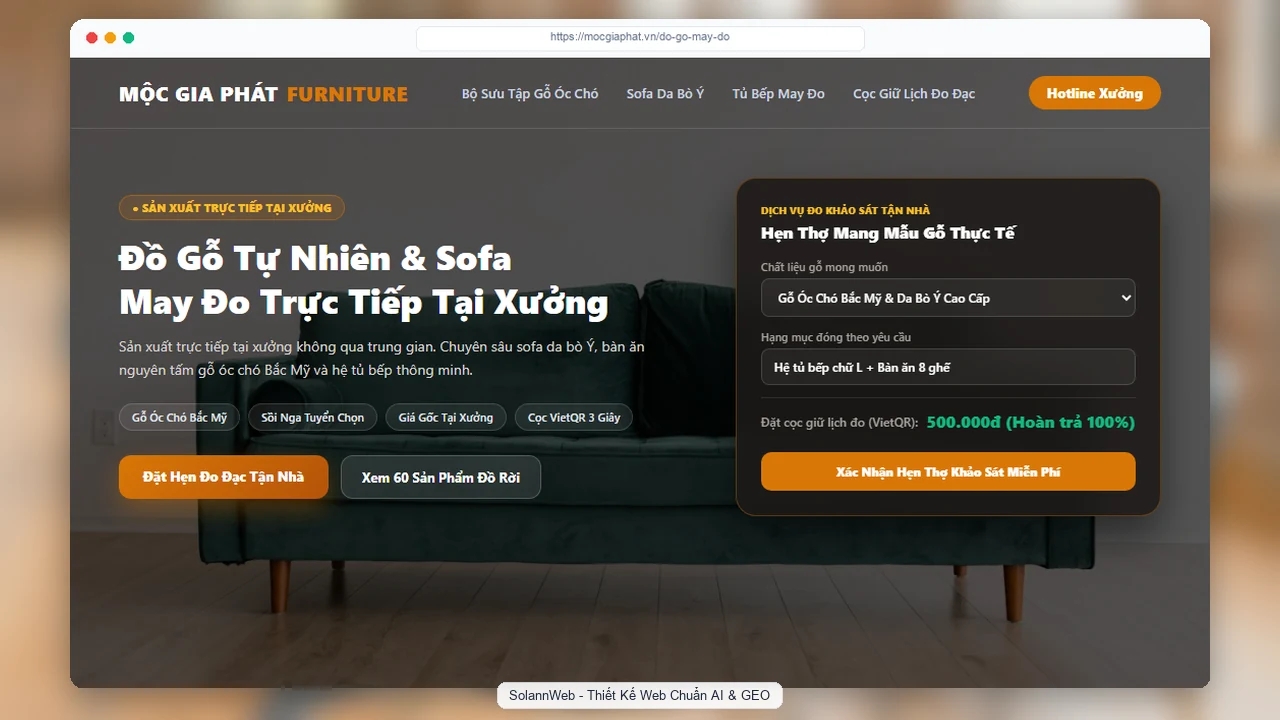Click the Hẹn Thợ Mang Mẫu Gỗ Thực Tế heading

pyautogui.click(x=888, y=233)
